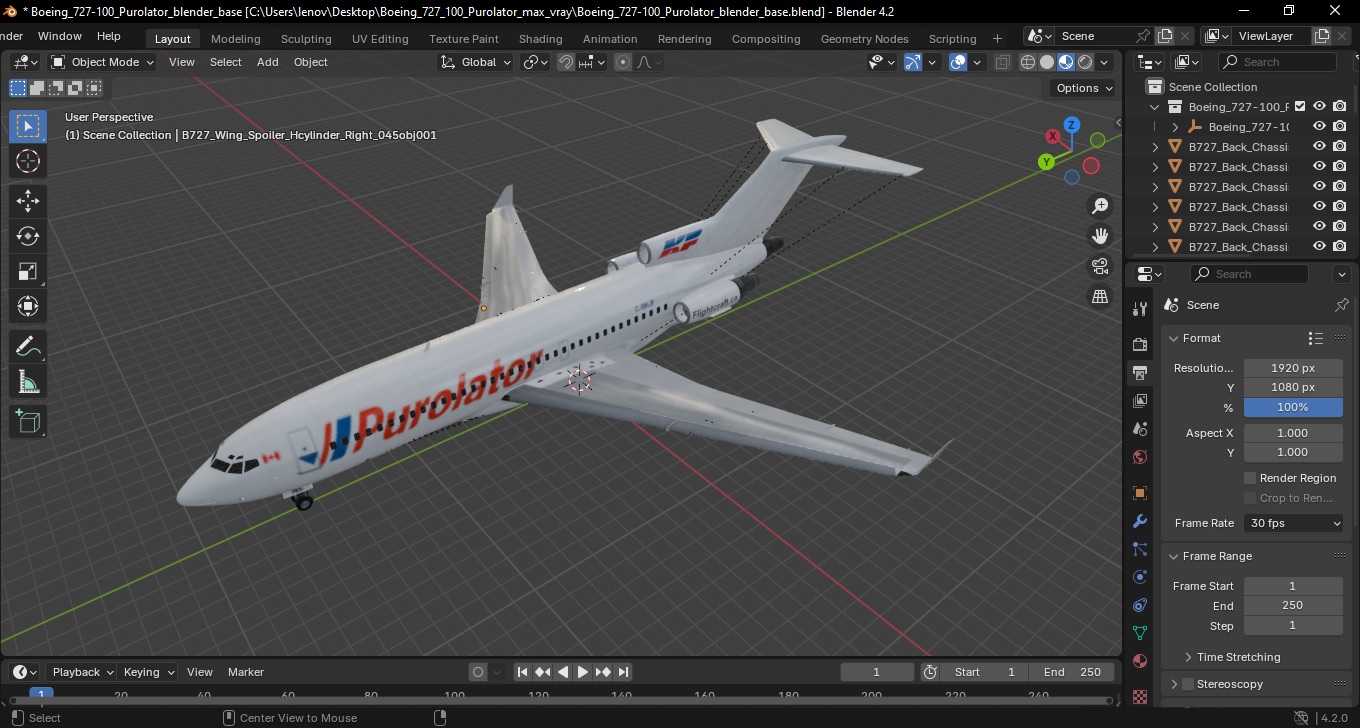1360x728 pixels.
Task: Select the Measure tool
Action: tap(28, 382)
